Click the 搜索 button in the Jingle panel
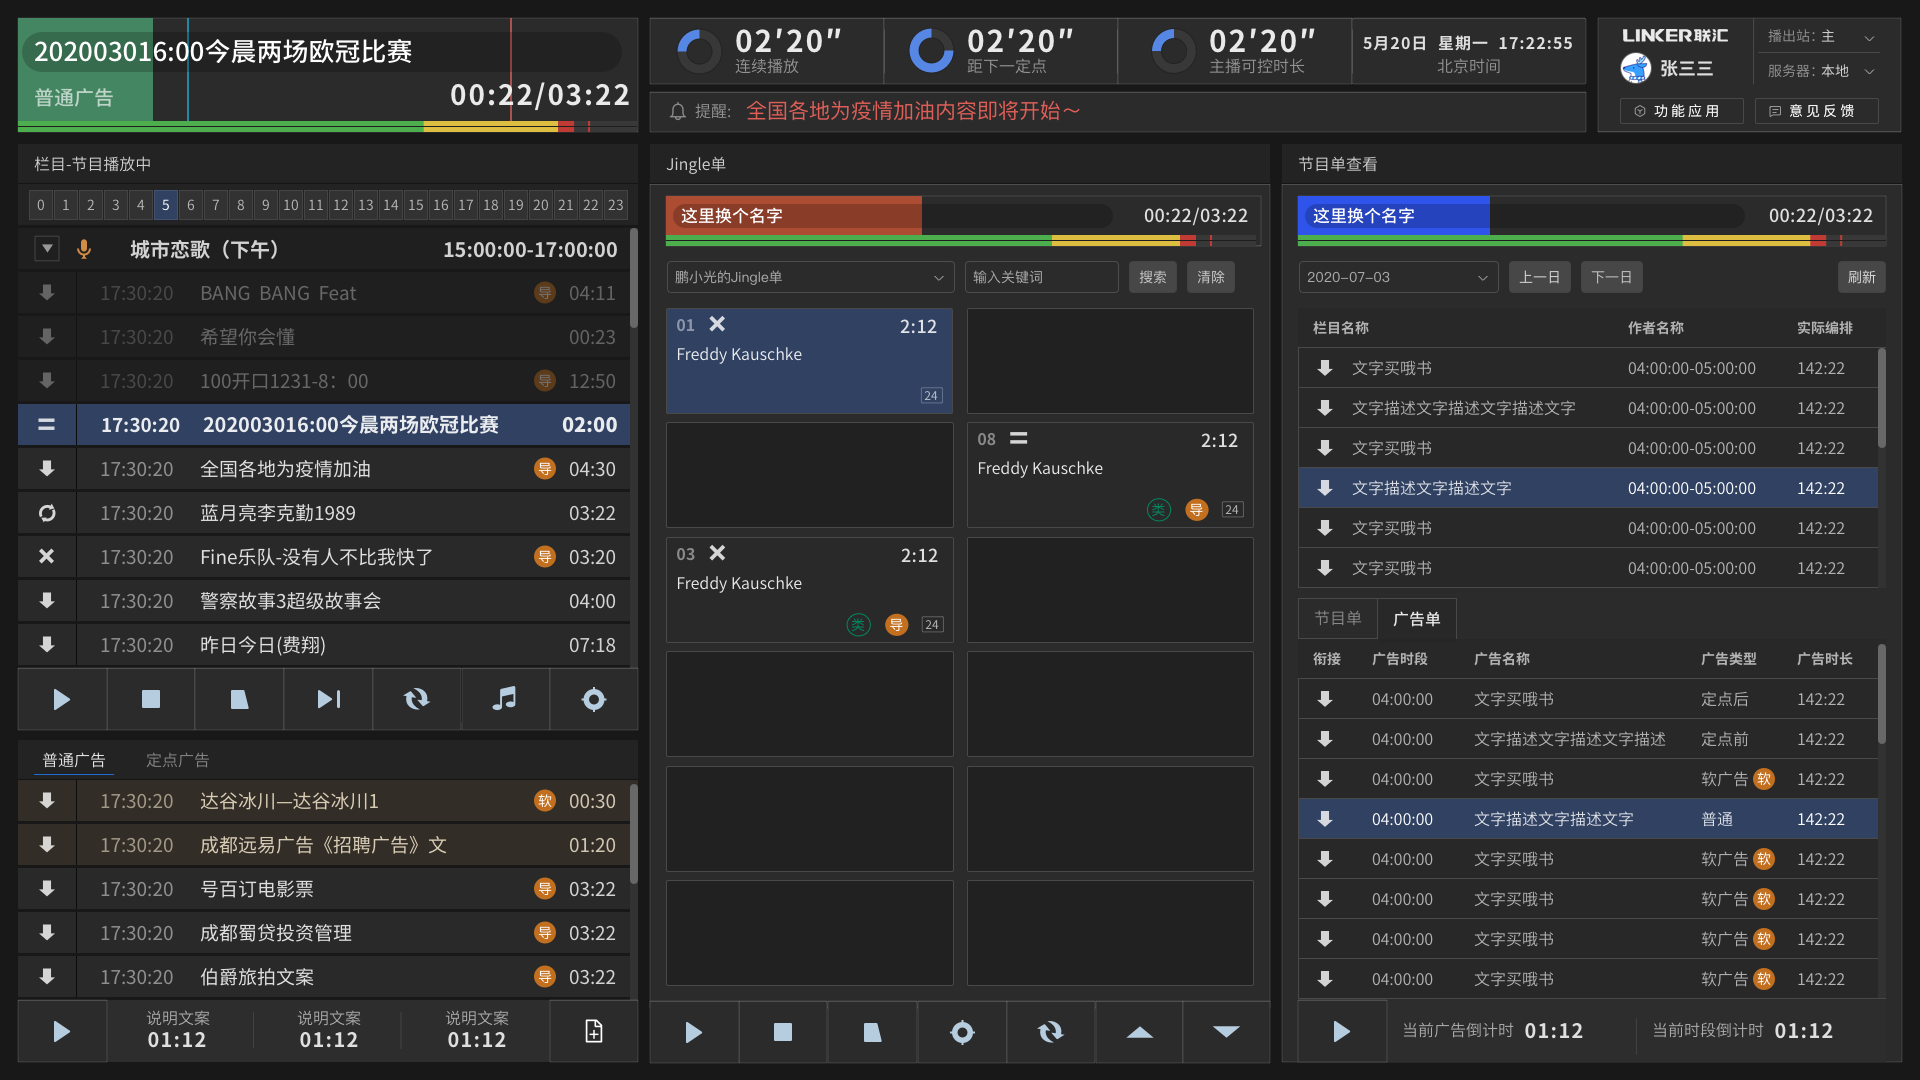Viewport: 1920px width, 1080px height. (1152, 277)
